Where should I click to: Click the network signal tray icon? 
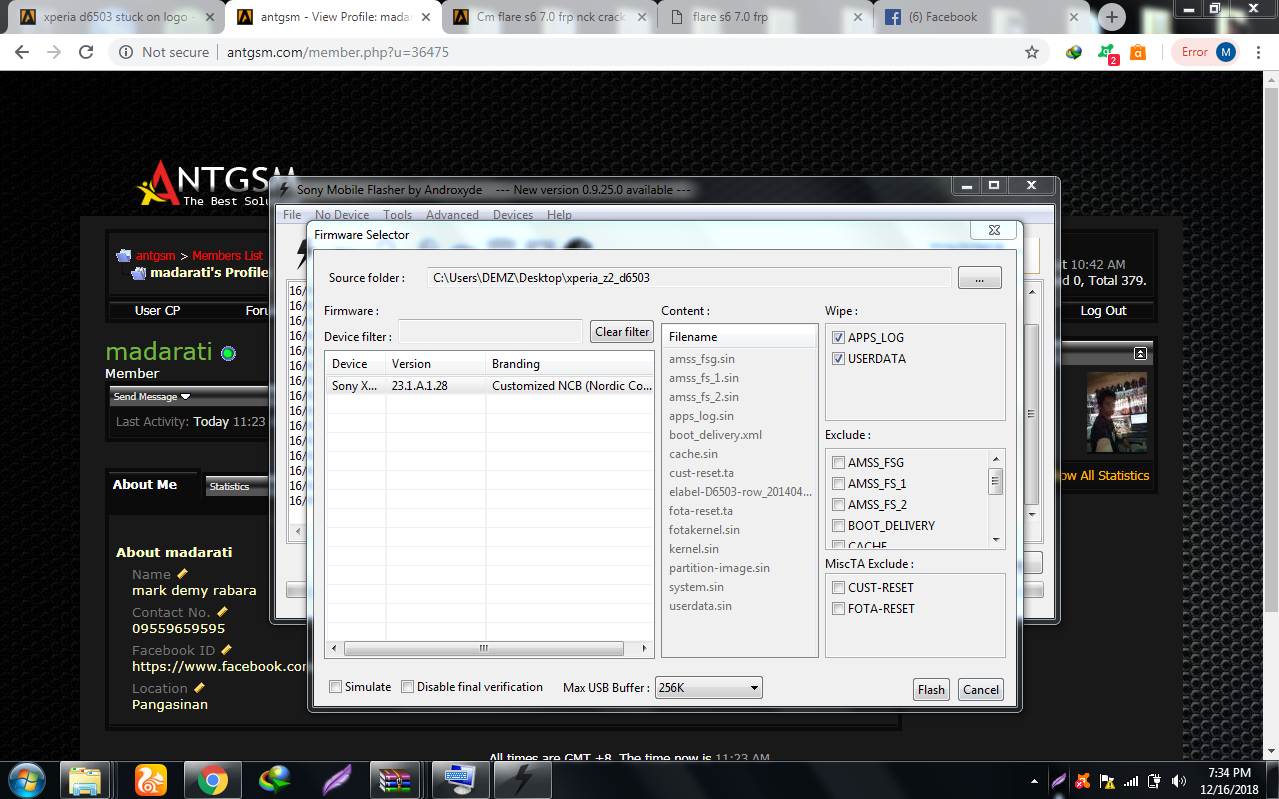[x=1131, y=780]
